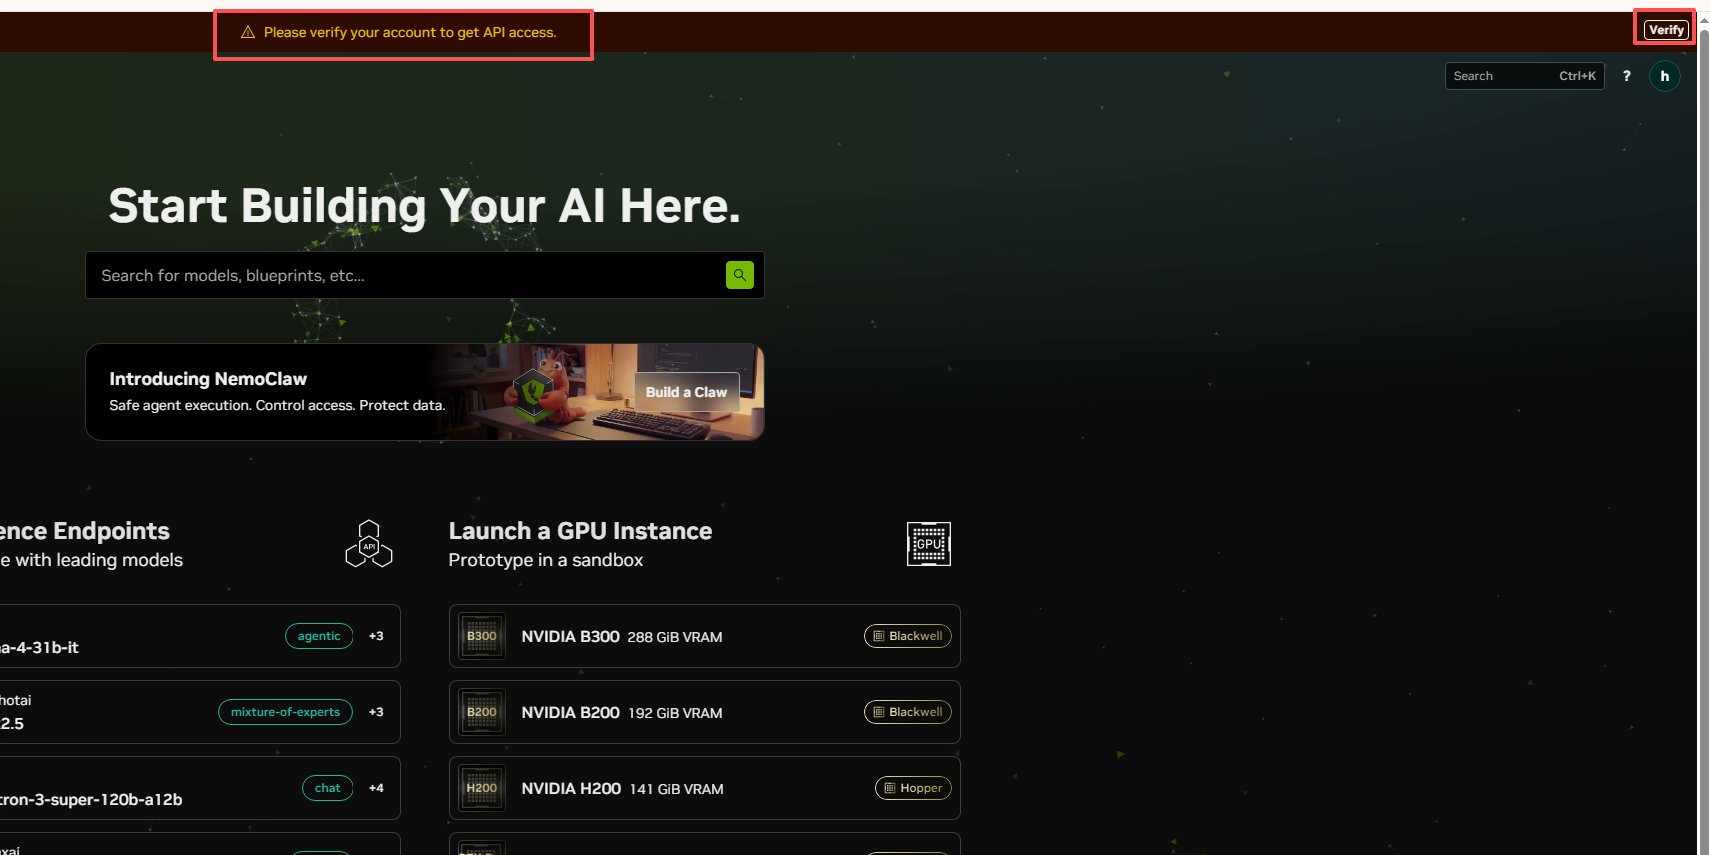
Task: Click the warning triangle icon in banner
Action: click(248, 33)
